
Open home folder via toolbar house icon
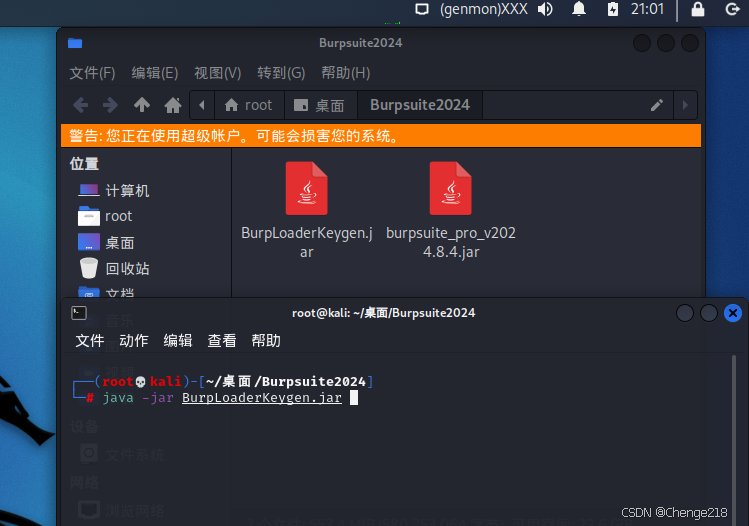point(173,105)
